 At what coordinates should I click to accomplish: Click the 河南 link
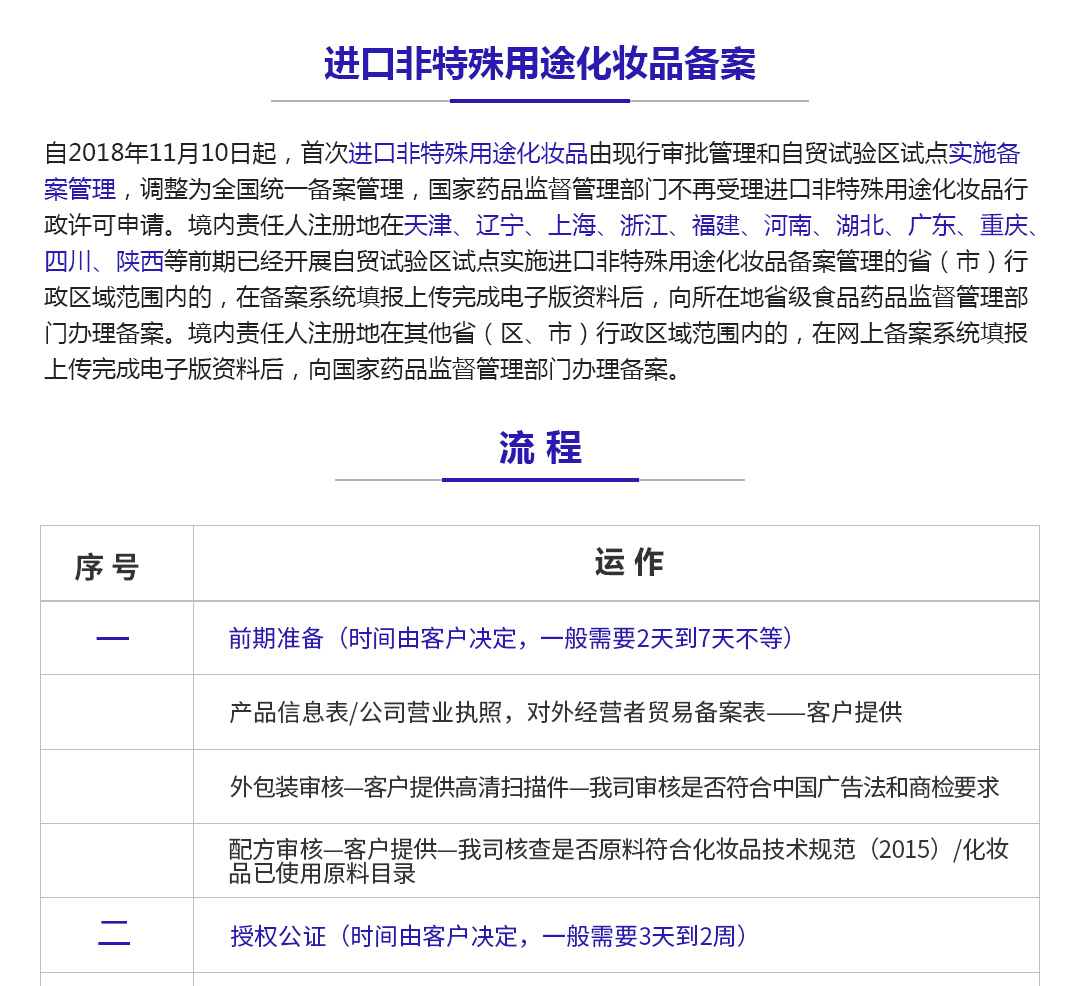click(x=787, y=225)
